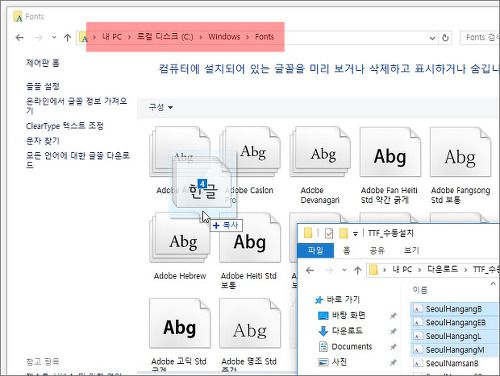Viewport: 500px width, 376px height.
Task: Open 보기 ribbon tab in TTF_수동설치 window
Action: tap(411, 250)
